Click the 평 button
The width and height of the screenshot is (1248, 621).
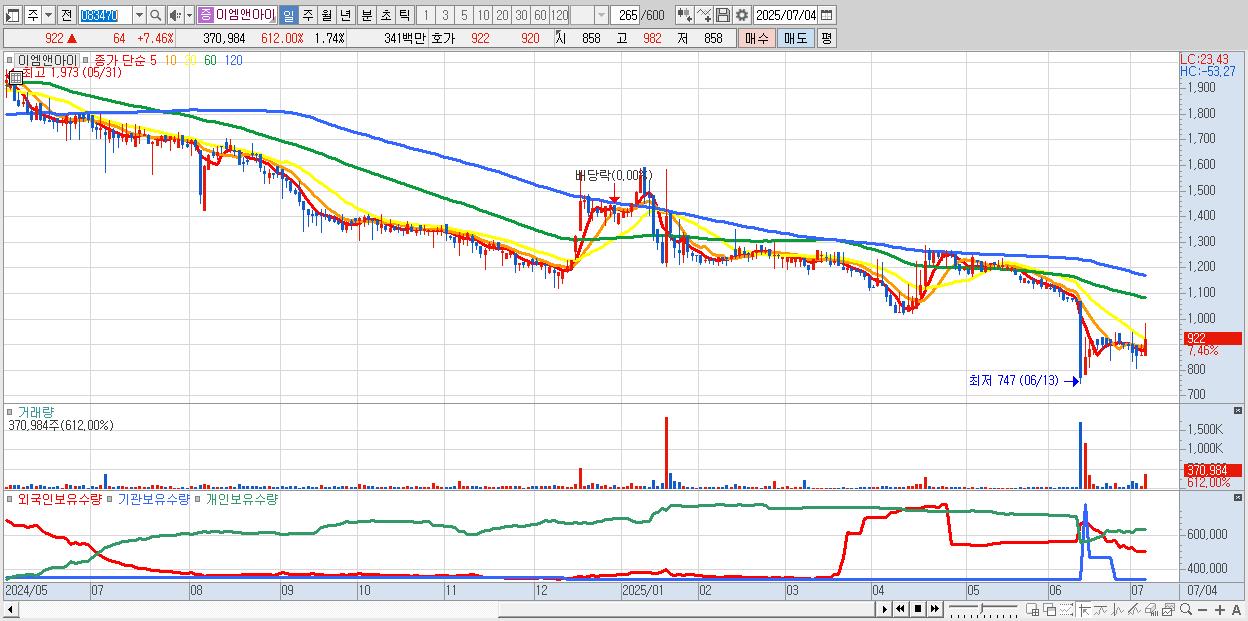pos(826,38)
